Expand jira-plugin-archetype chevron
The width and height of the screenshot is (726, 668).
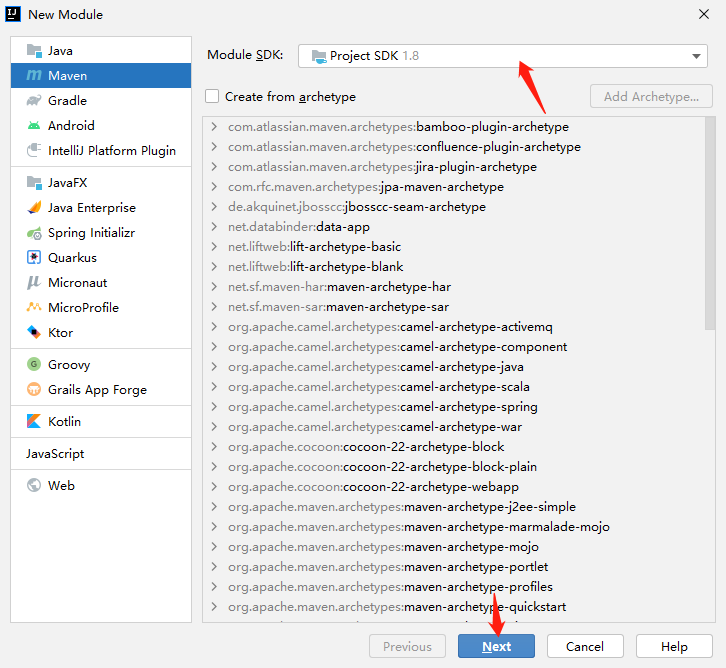click(x=214, y=167)
